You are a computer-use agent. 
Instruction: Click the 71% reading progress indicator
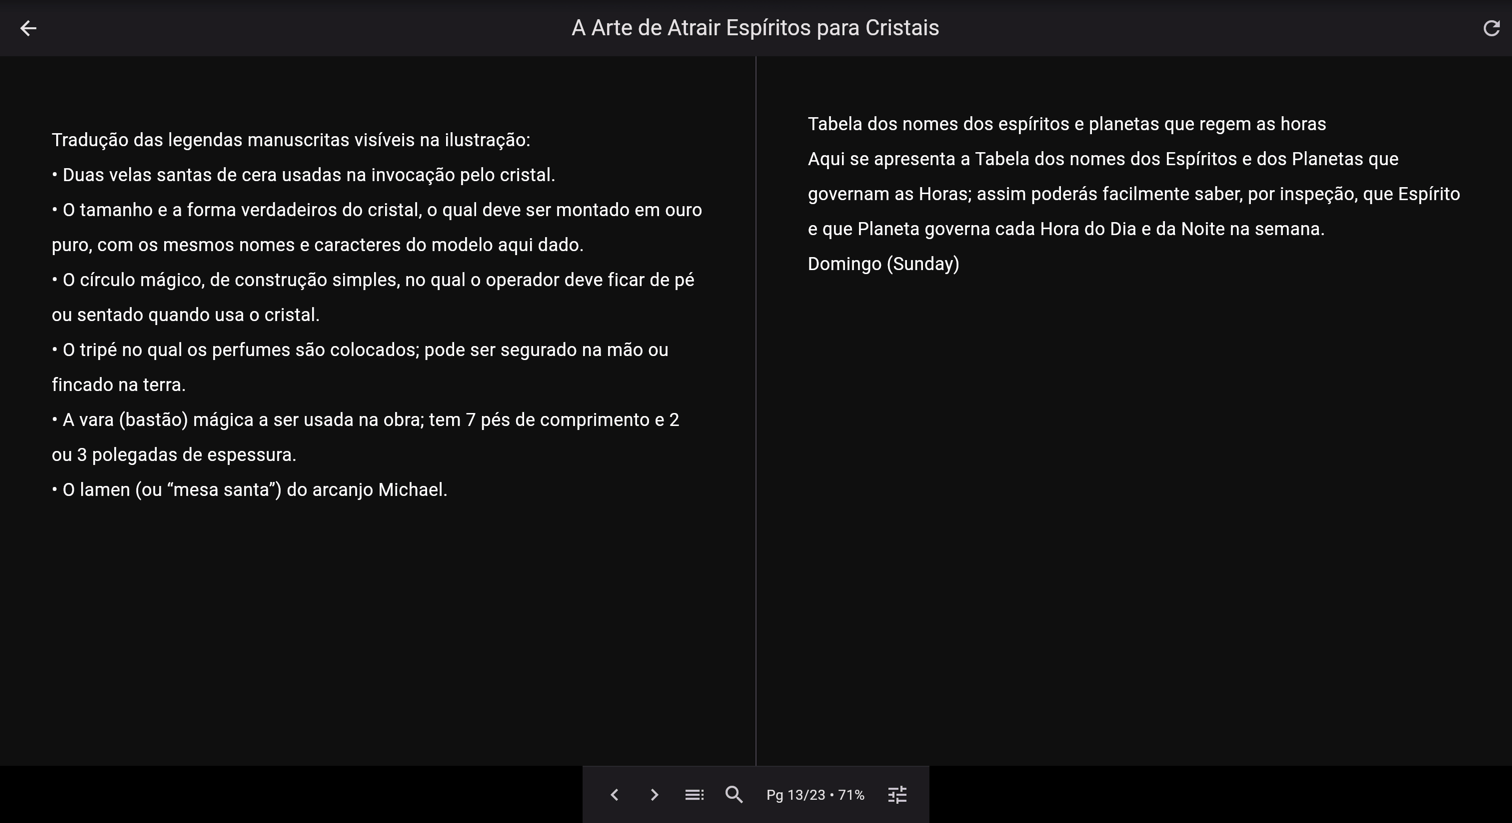[x=850, y=794]
